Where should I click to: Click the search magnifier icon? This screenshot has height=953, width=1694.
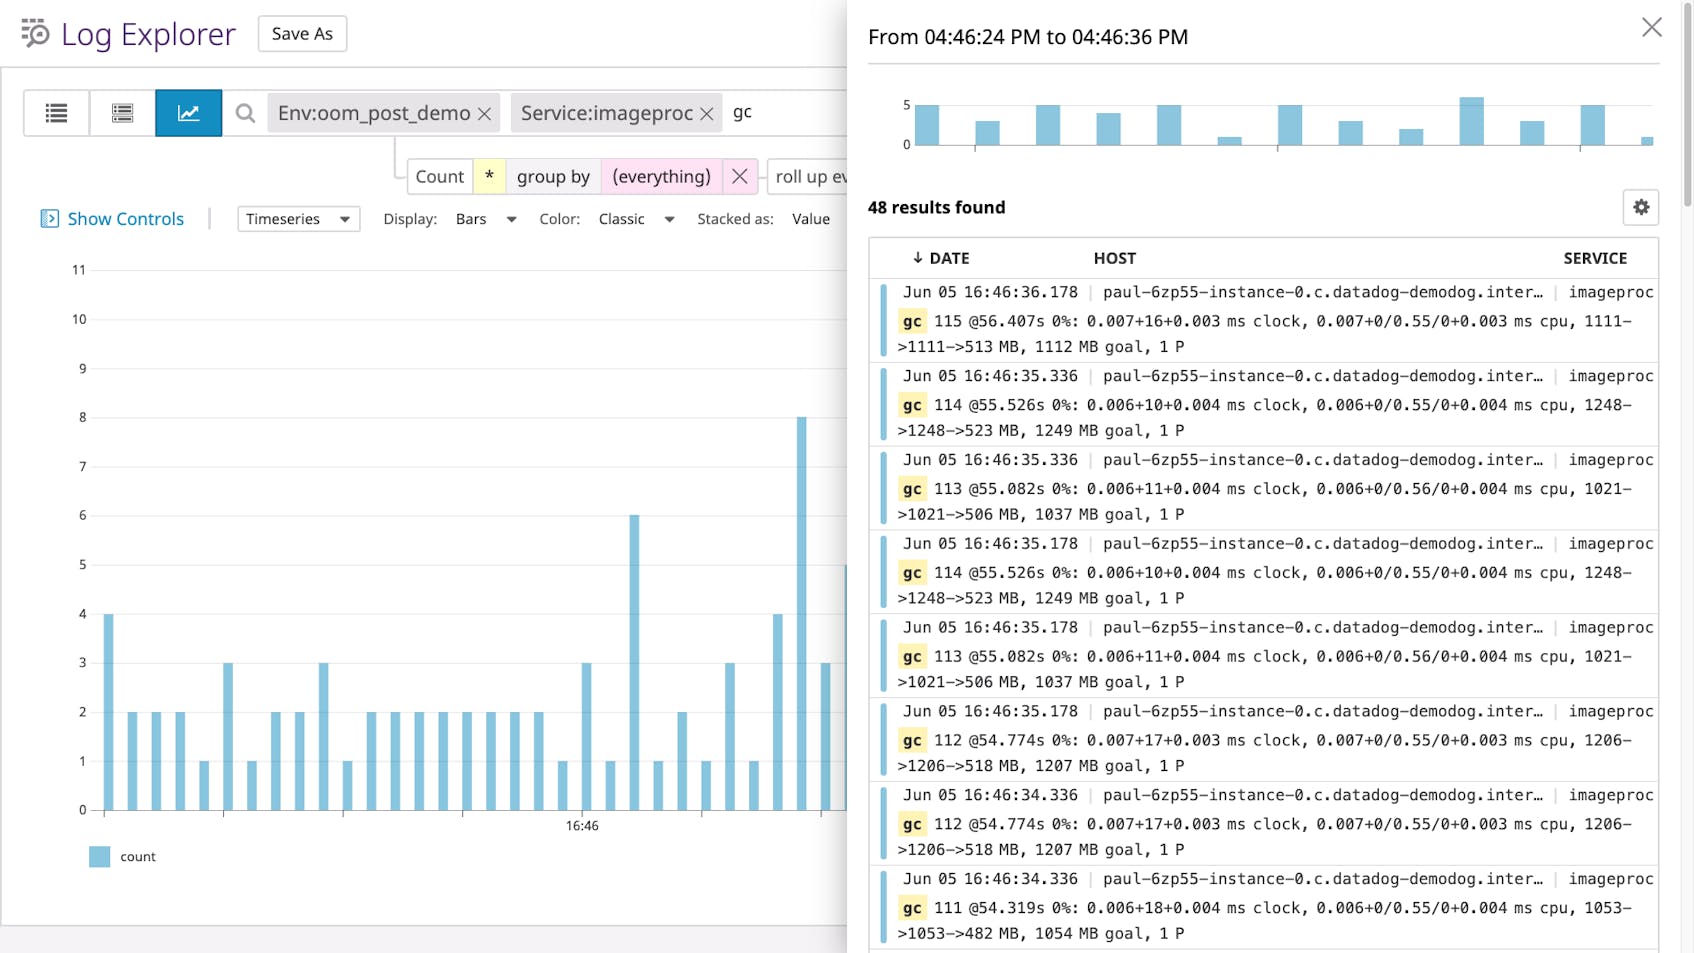tap(245, 113)
